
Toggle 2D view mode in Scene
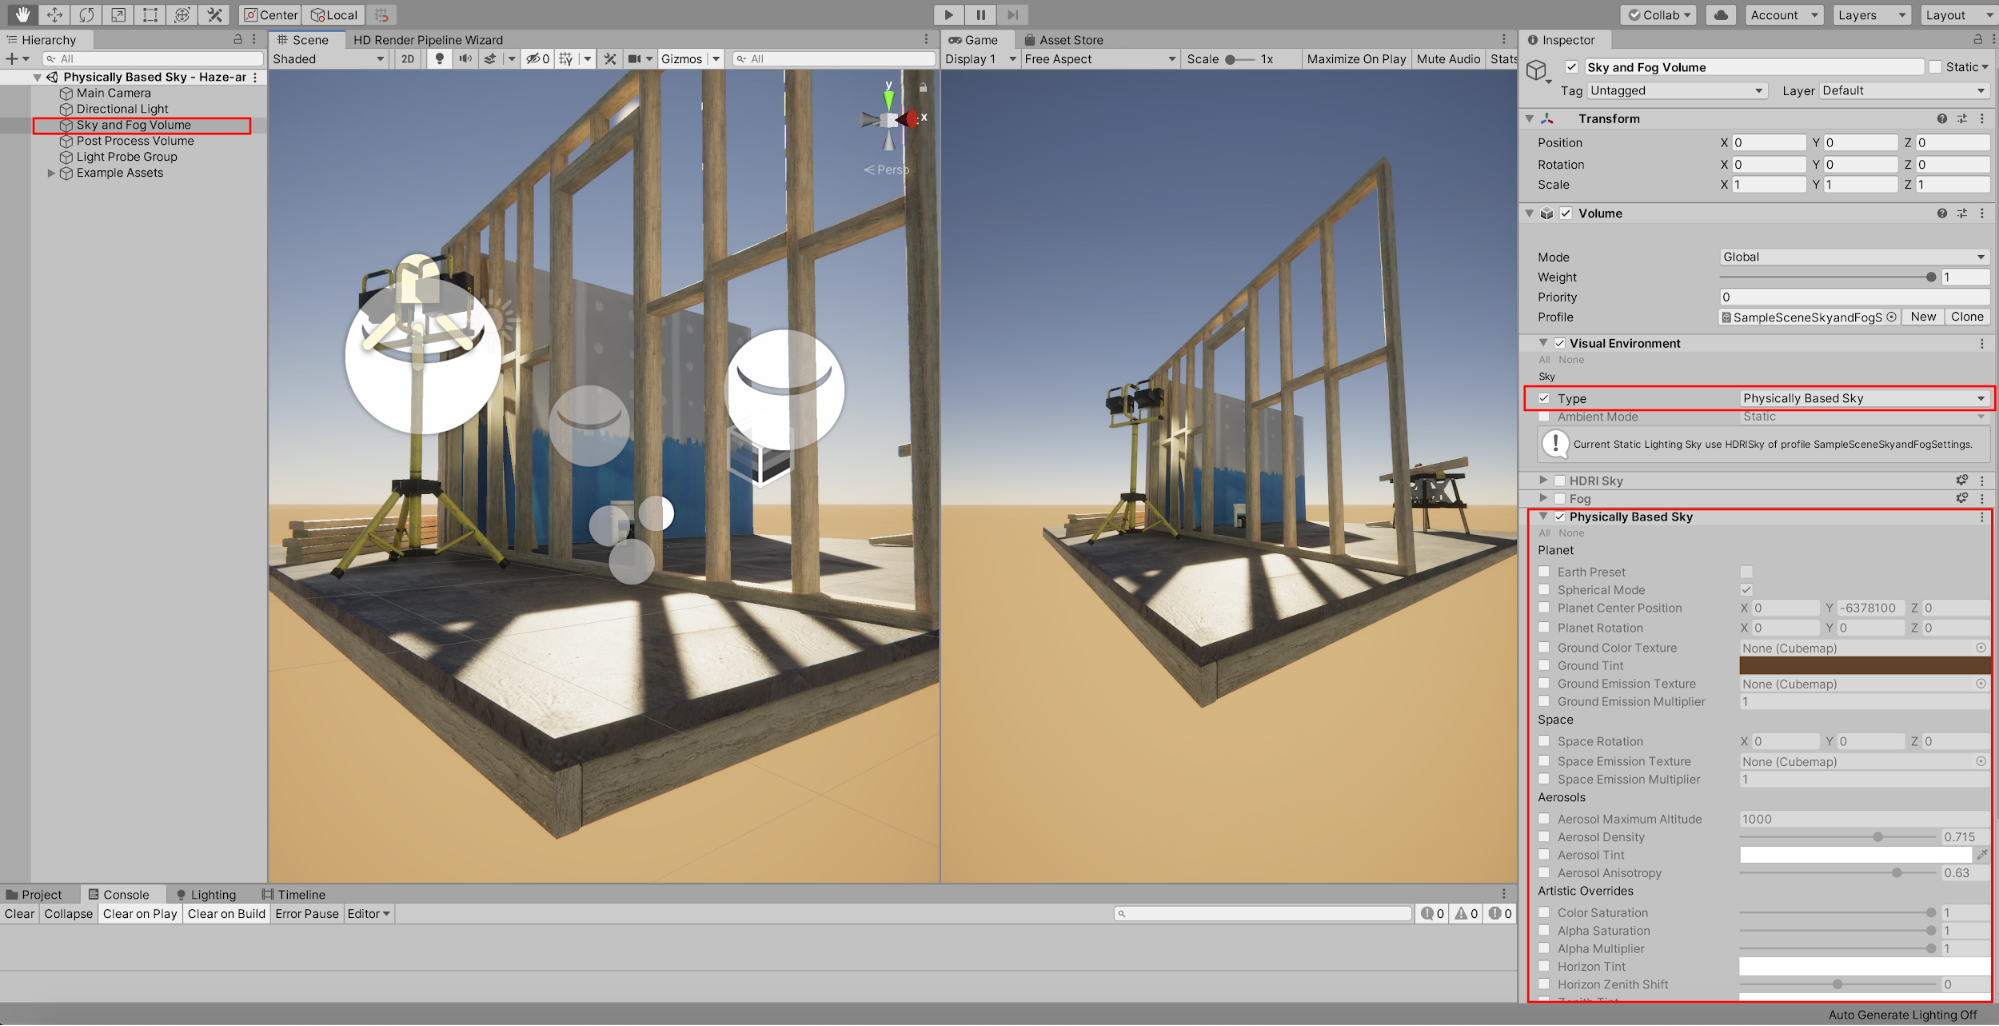(407, 59)
